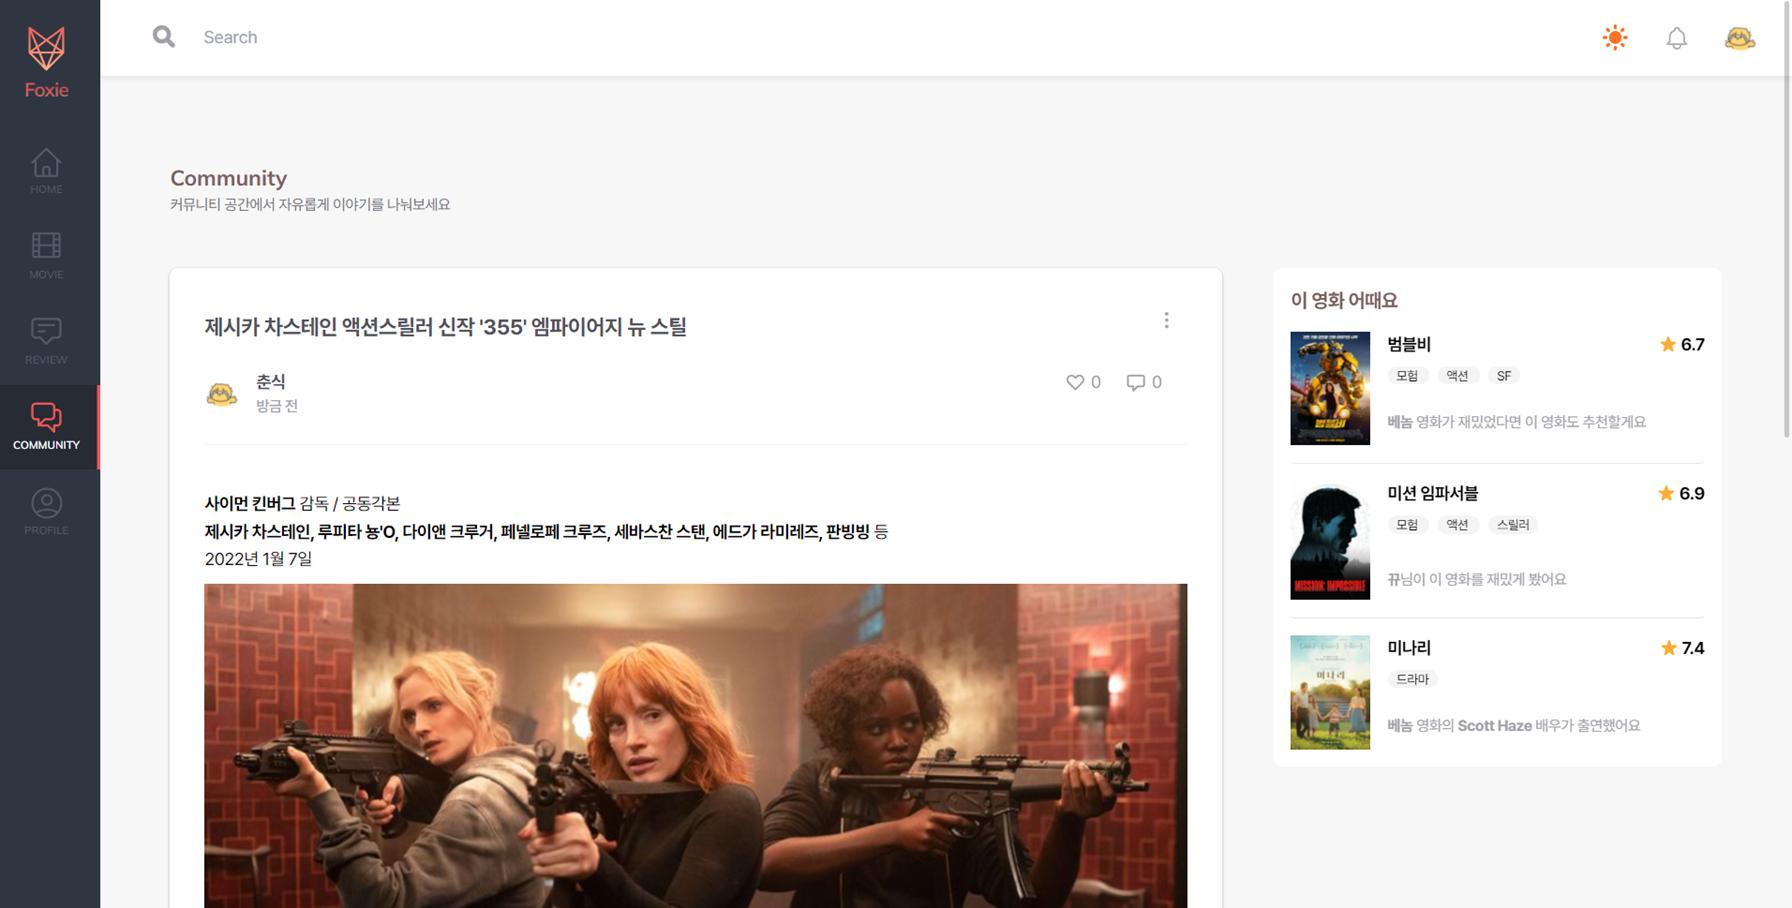Select the SF genre tag on 범블비
Viewport: 1792px width, 908px height.
1504,376
